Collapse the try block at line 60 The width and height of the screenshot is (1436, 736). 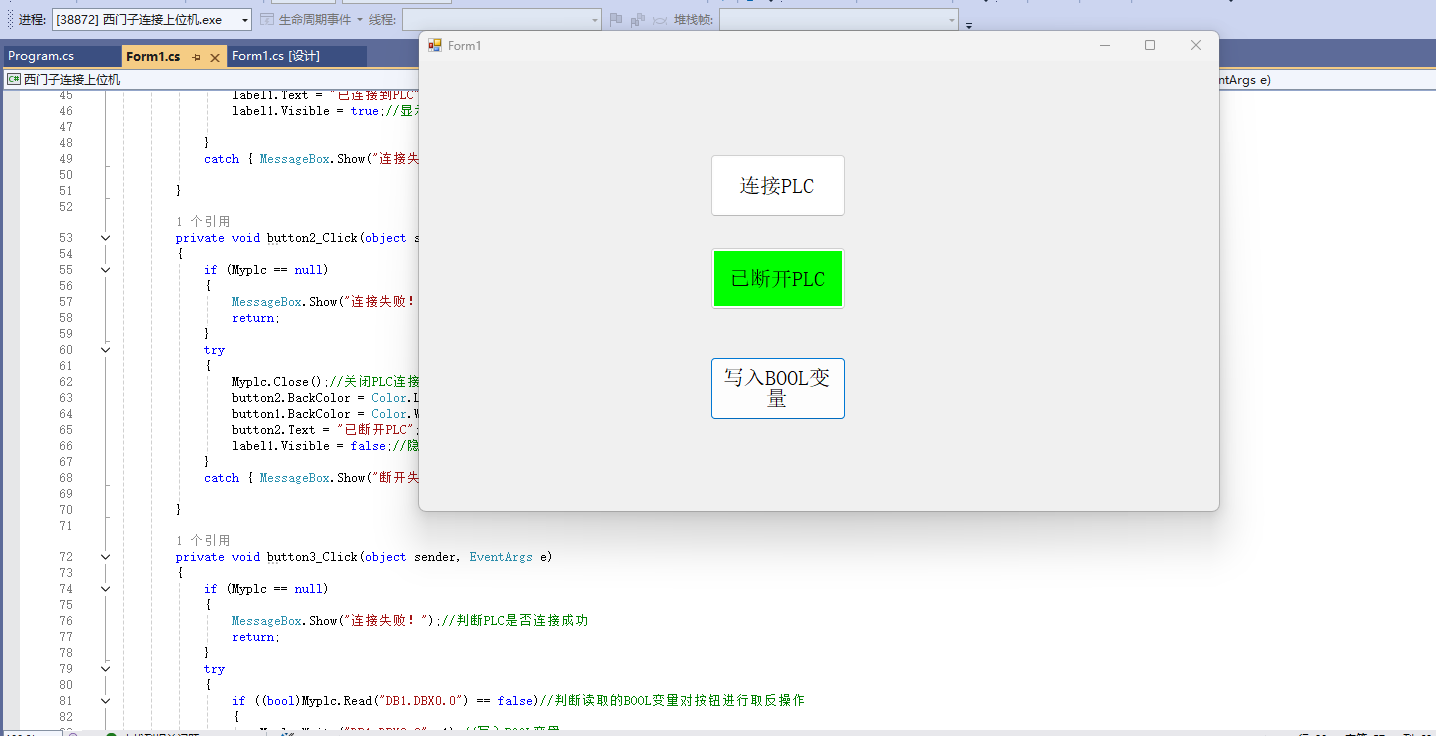coord(105,350)
